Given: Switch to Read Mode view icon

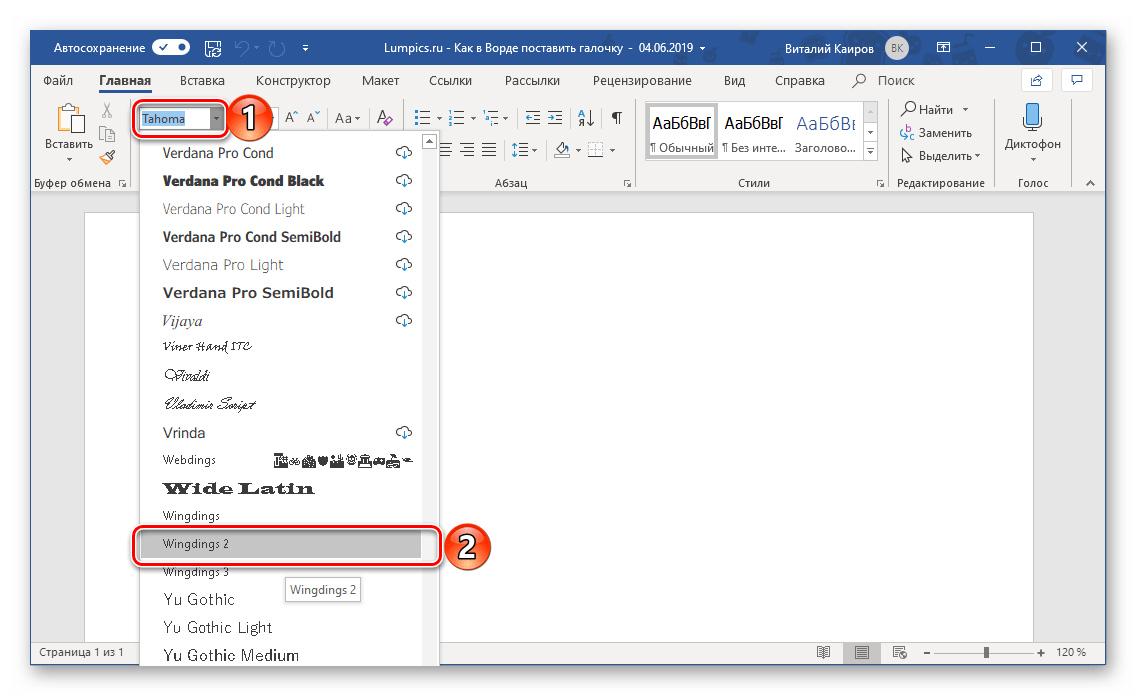Looking at the screenshot, I should click(x=823, y=652).
